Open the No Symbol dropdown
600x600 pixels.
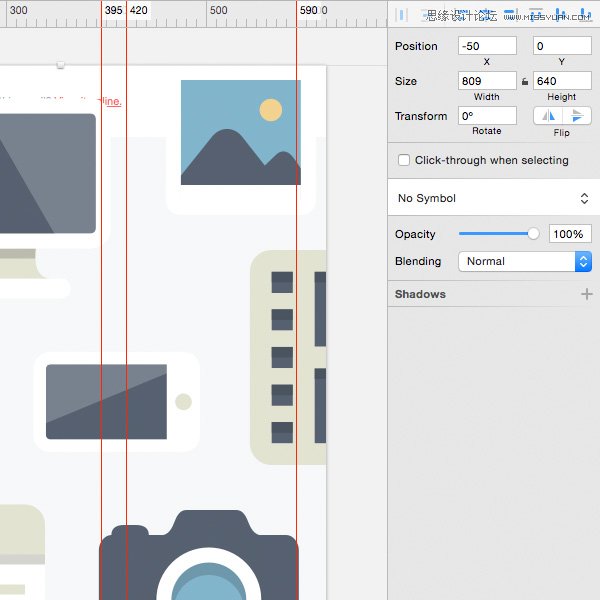[x=494, y=198]
